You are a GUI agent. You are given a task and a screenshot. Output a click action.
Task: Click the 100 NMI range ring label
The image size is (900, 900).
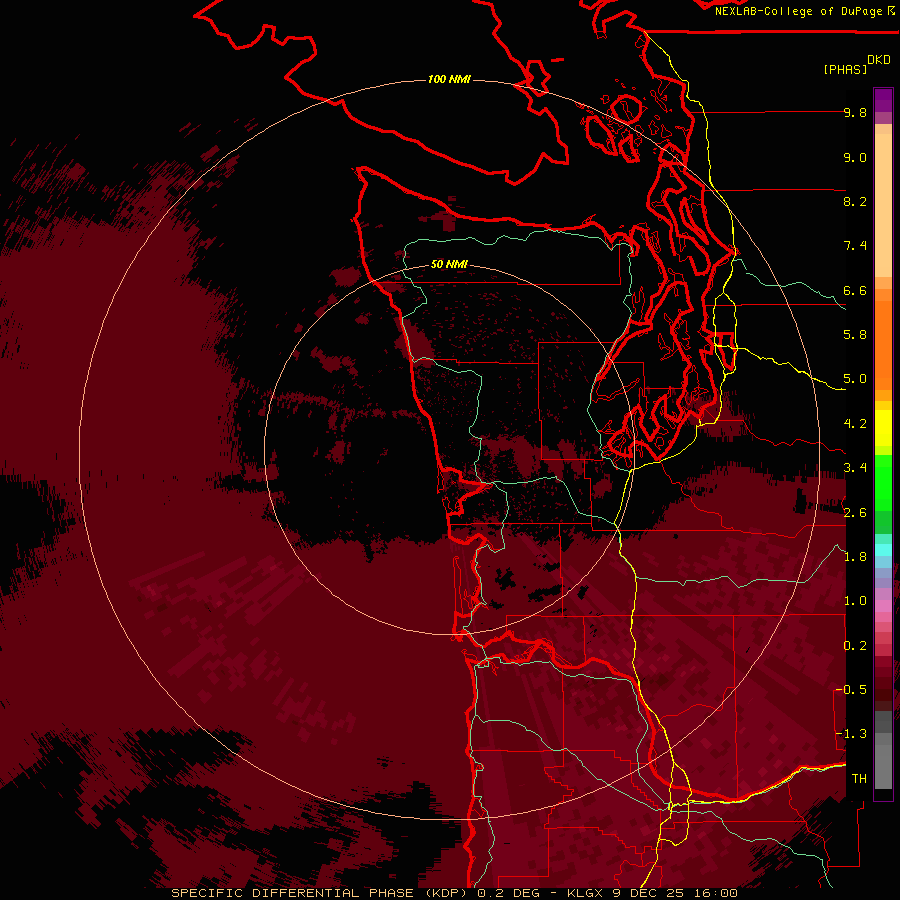[x=449, y=79]
